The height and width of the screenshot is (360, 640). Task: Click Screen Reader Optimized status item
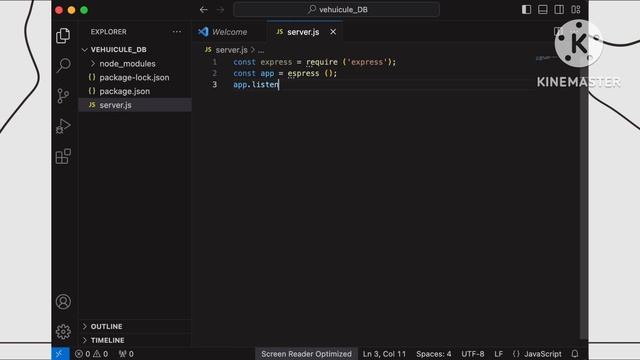tap(306, 354)
